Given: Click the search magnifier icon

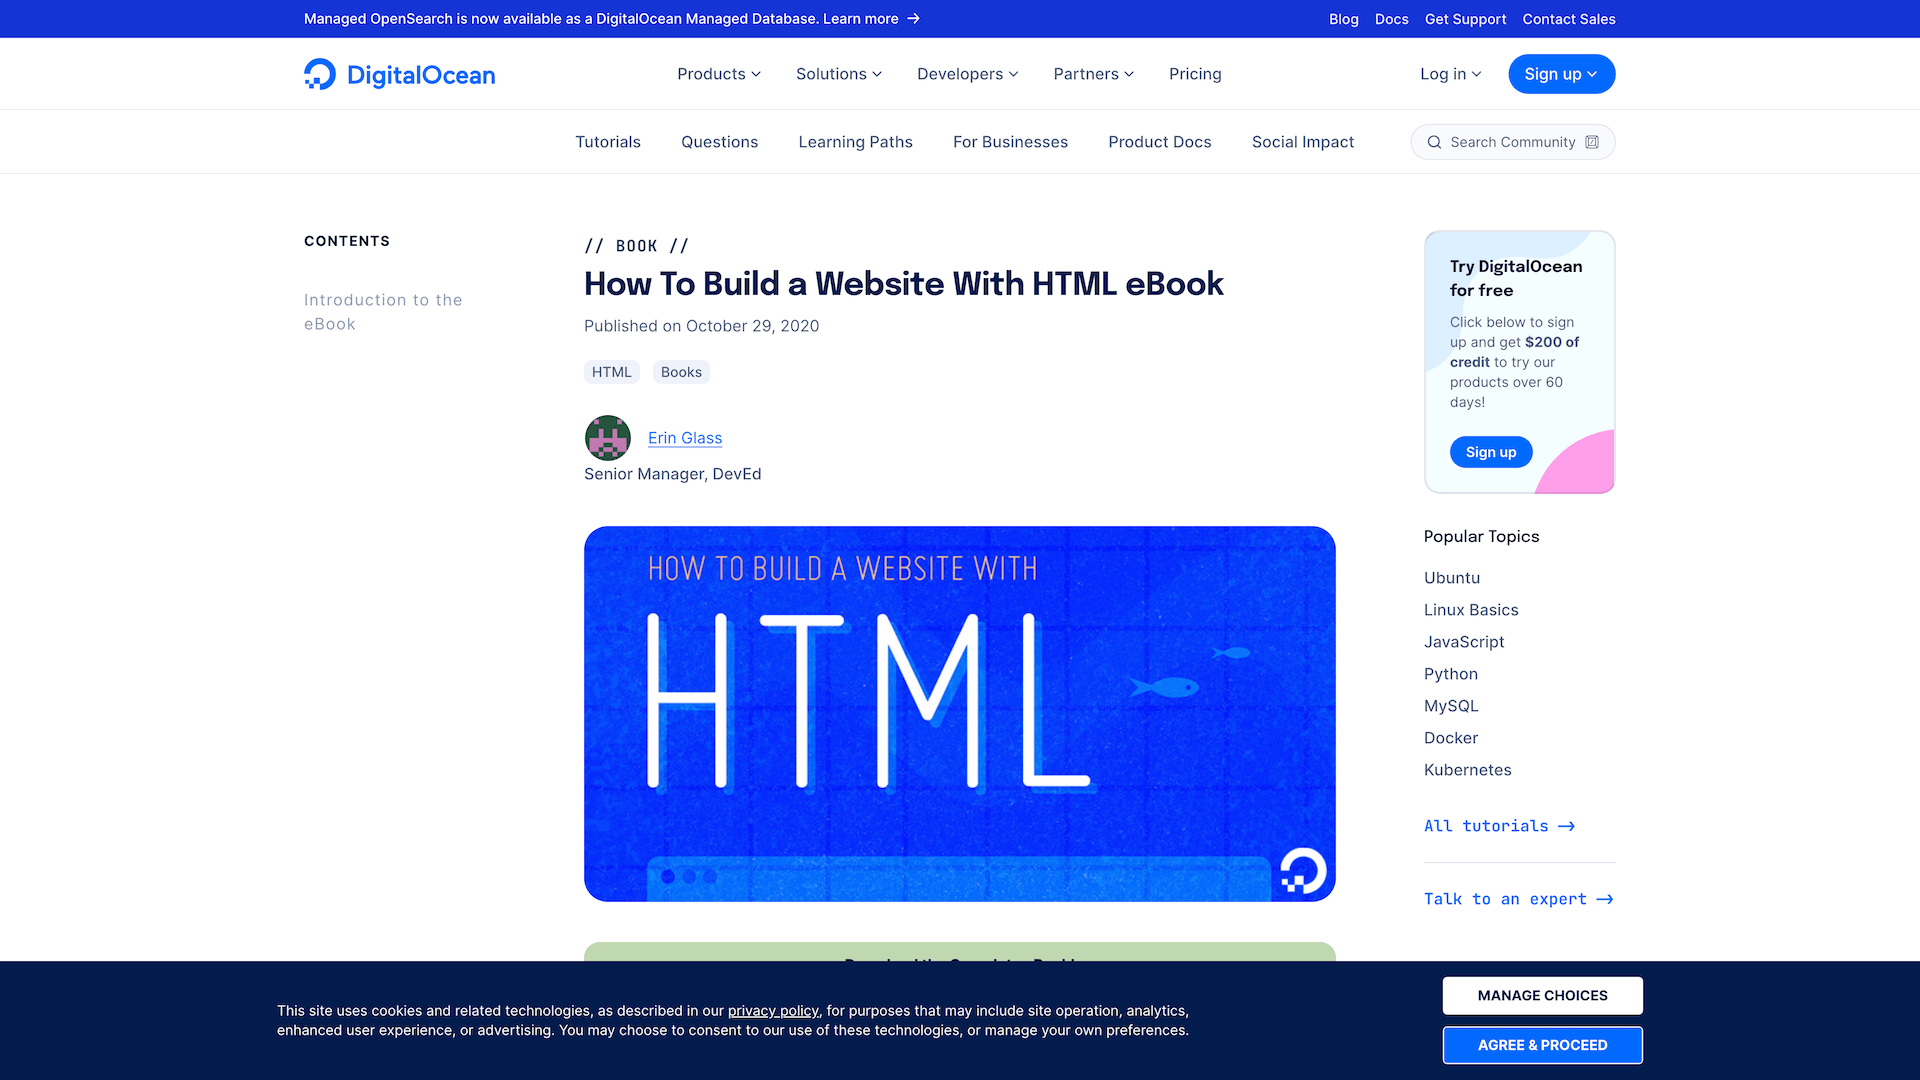Looking at the screenshot, I should (1434, 142).
